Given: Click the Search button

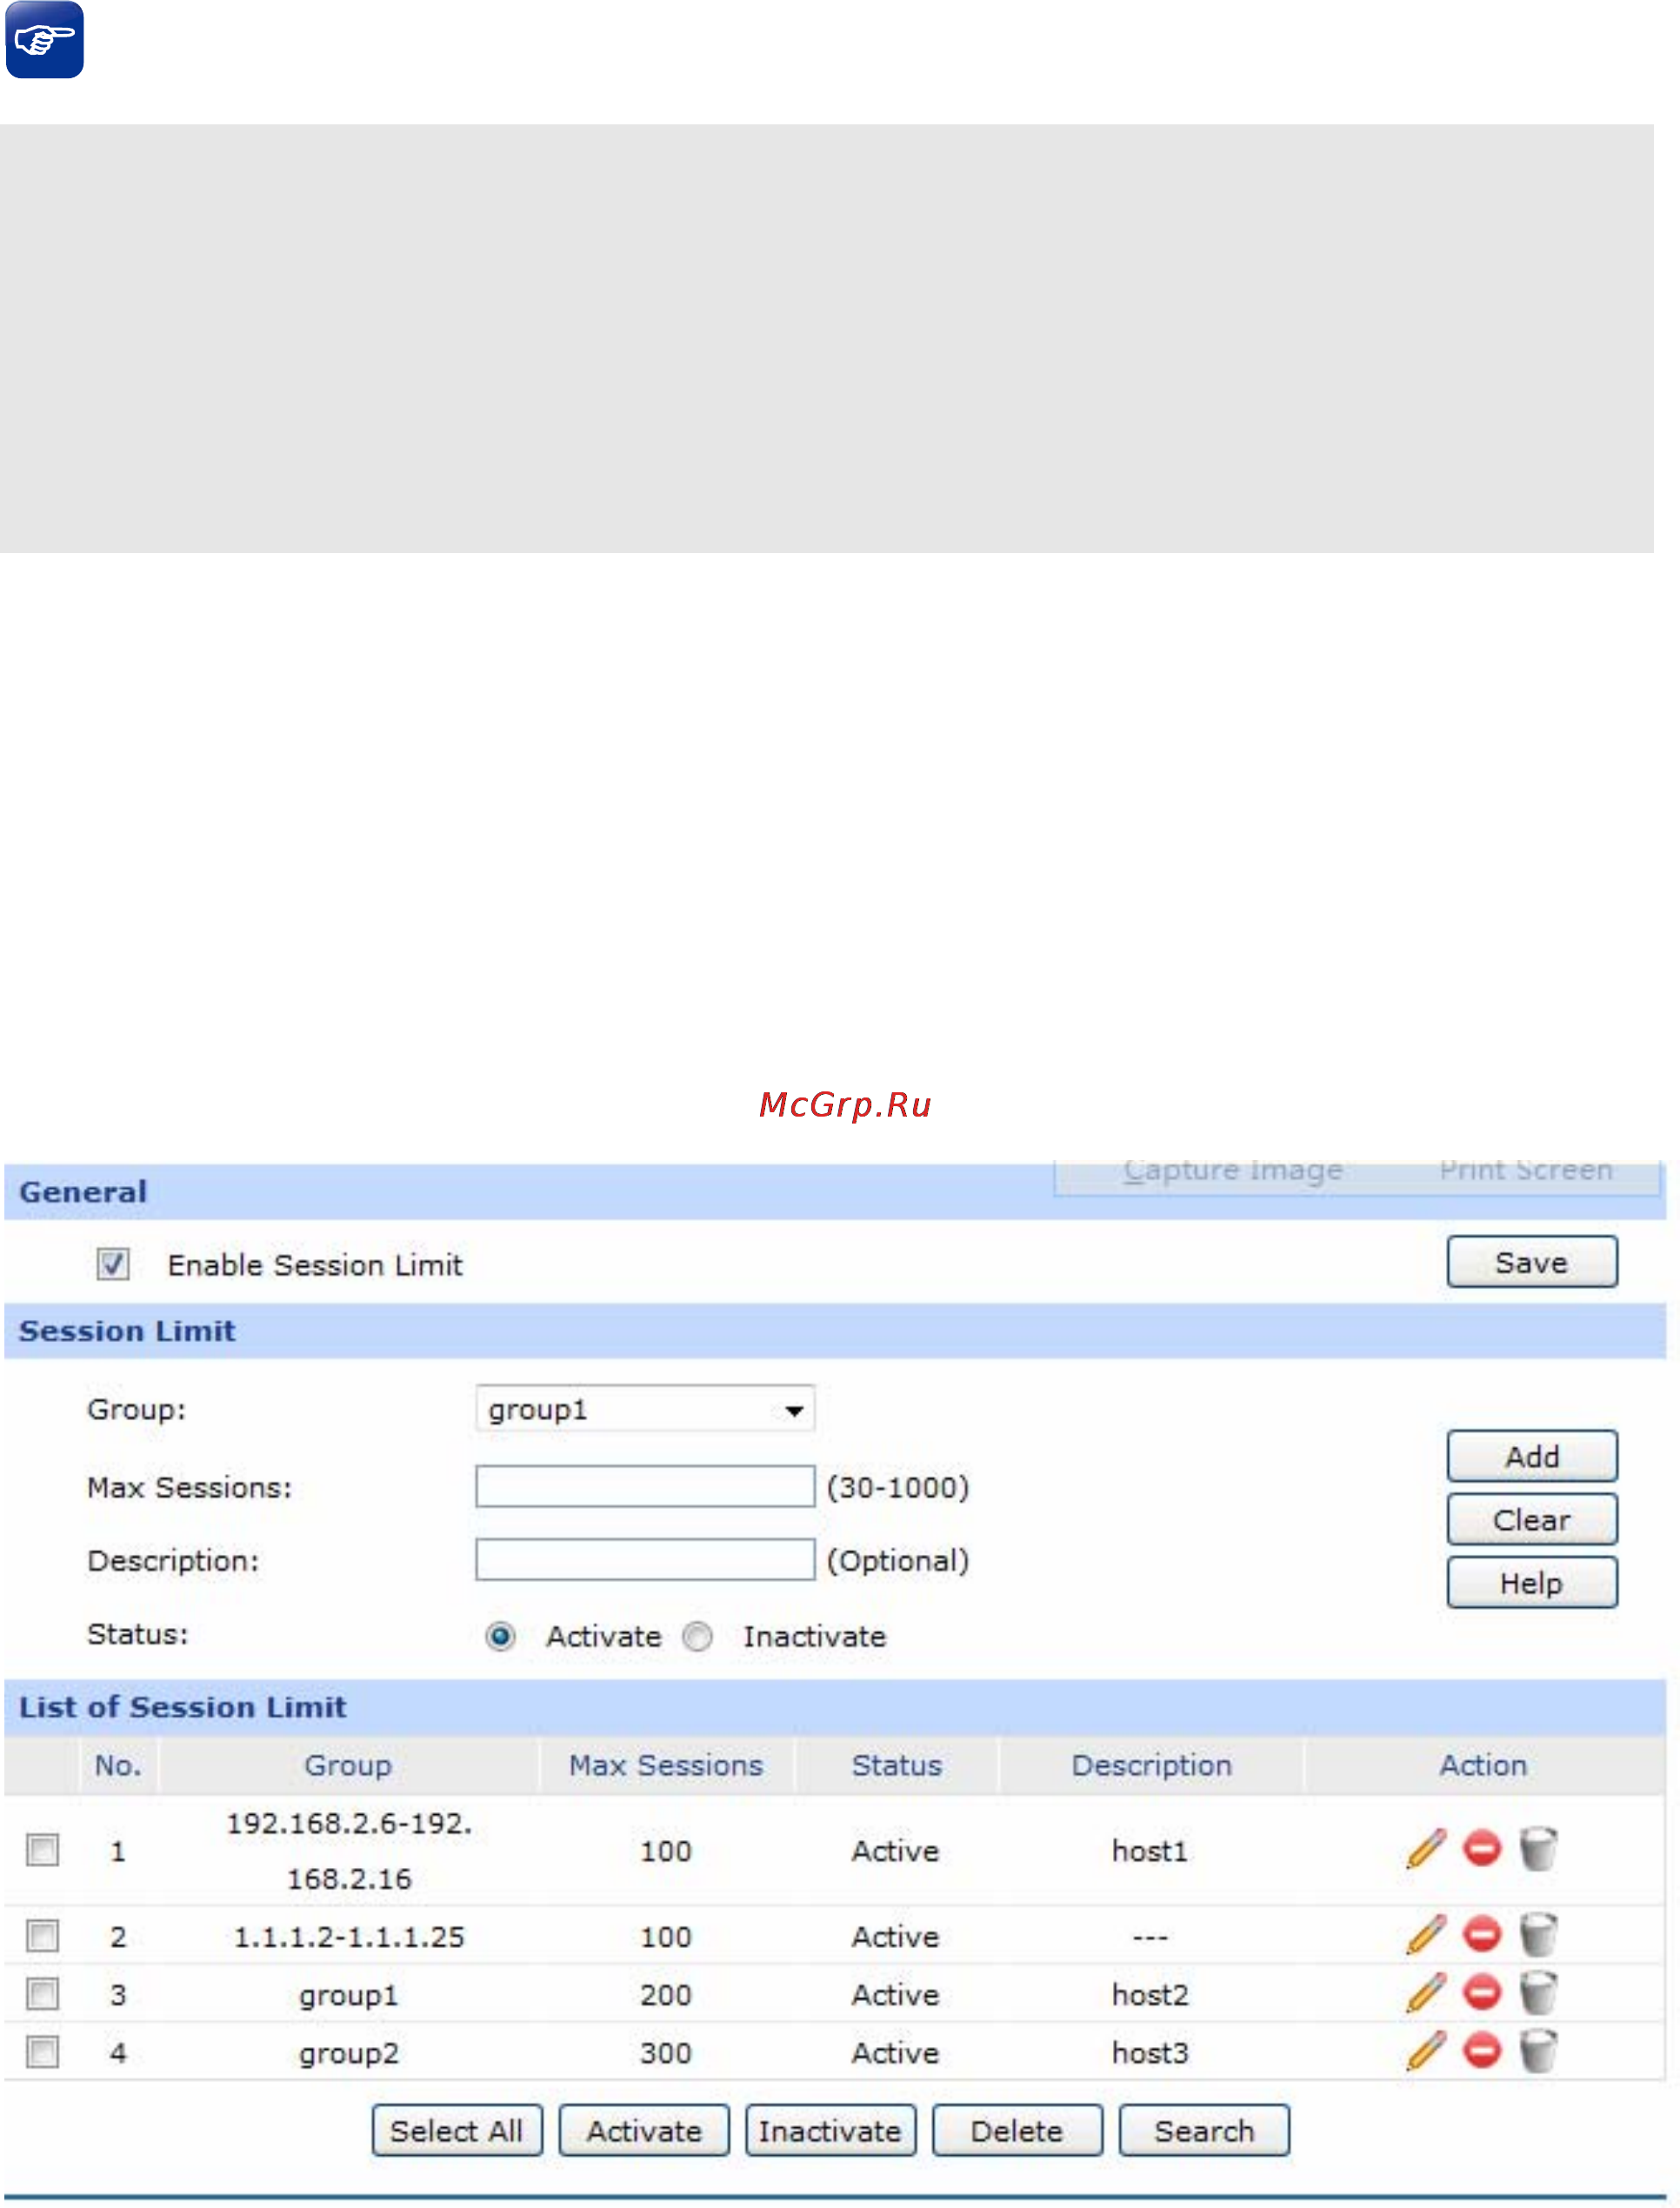Looking at the screenshot, I should [1204, 2130].
